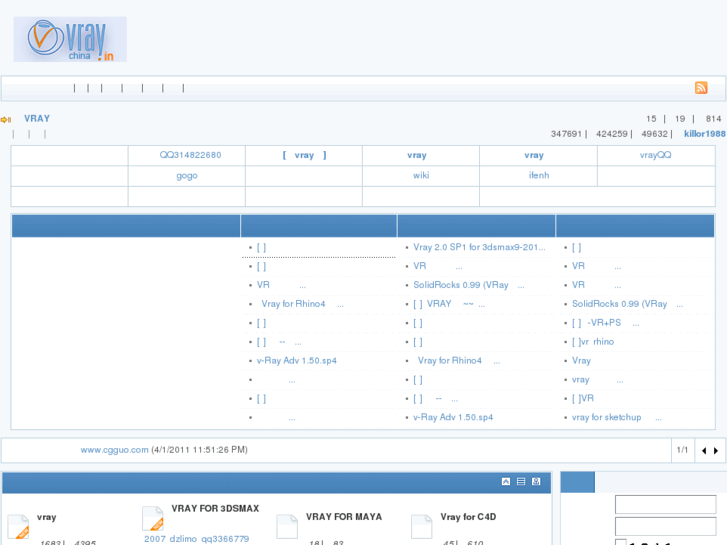Open the wiki link
The width and height of the screenshot is (727, 545).
tap(421, 175)
